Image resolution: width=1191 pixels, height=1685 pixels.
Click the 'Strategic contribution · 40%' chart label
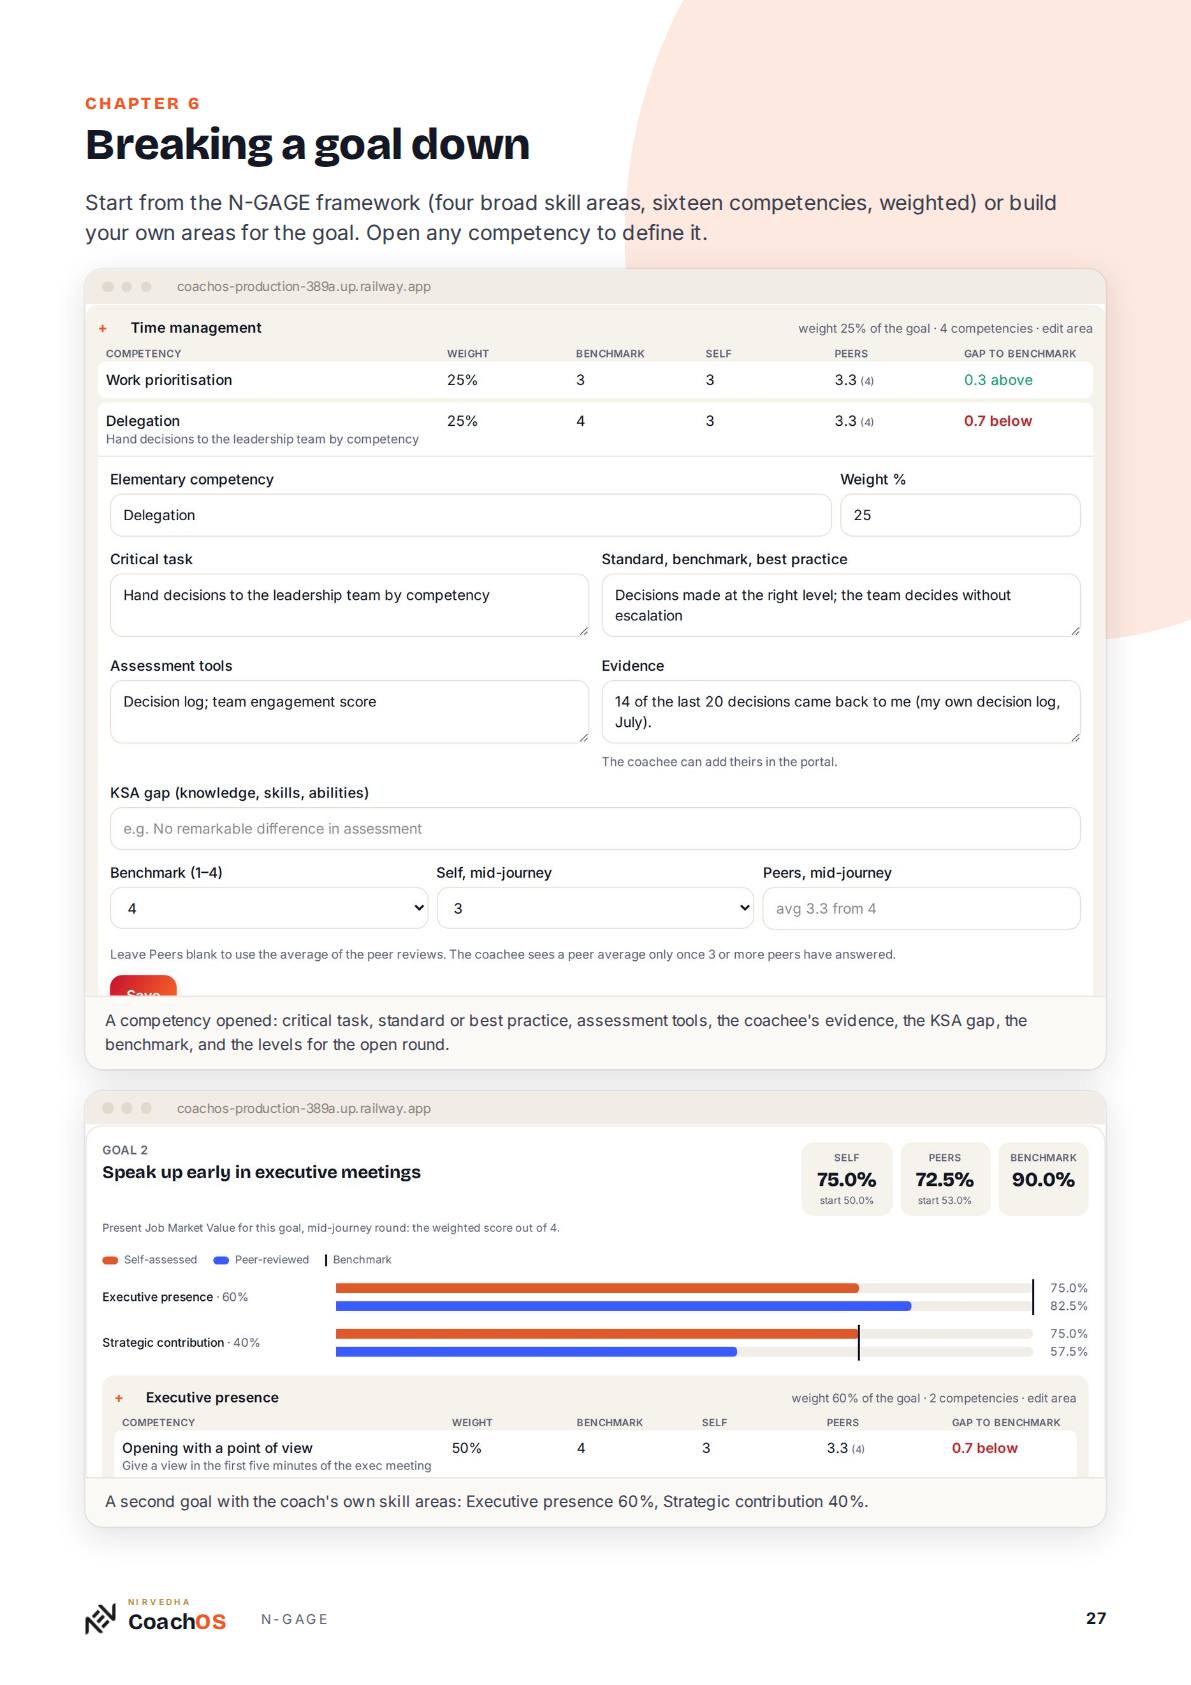pyautogui.click(x=181, y=1343)
